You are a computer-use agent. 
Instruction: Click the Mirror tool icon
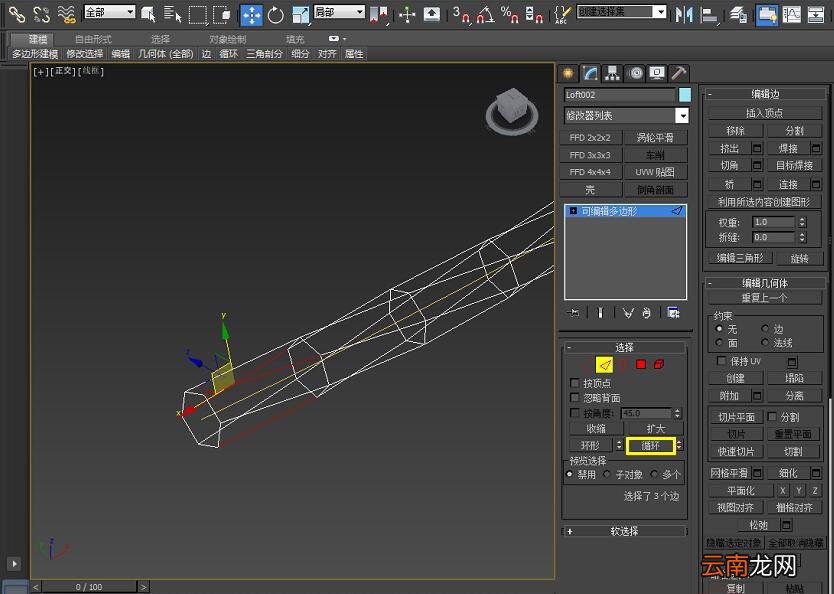click(x=683, y=14)
